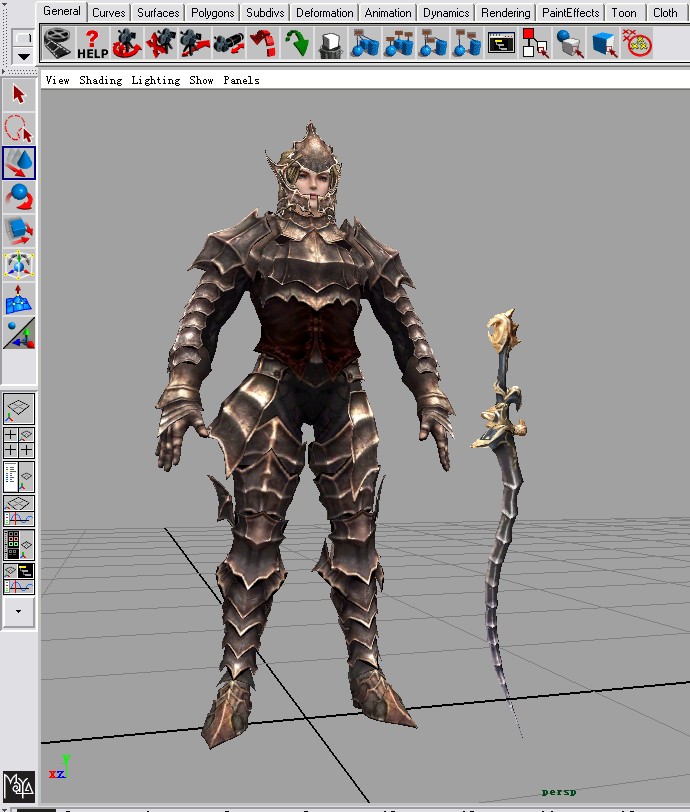Select the arrow Select tool in toolbox
Screen dimensions: 690x812
pyautogui.click(x=19, y=95)
